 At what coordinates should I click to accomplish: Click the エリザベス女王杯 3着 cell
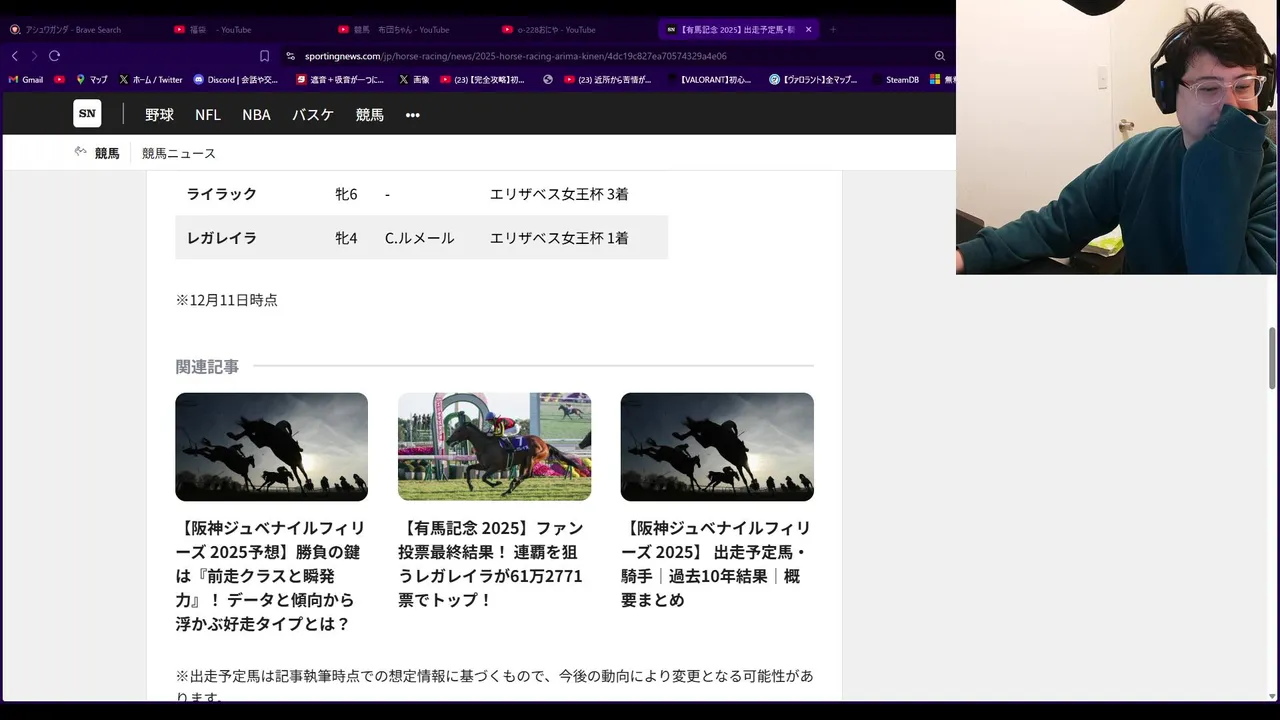(559, 194)
